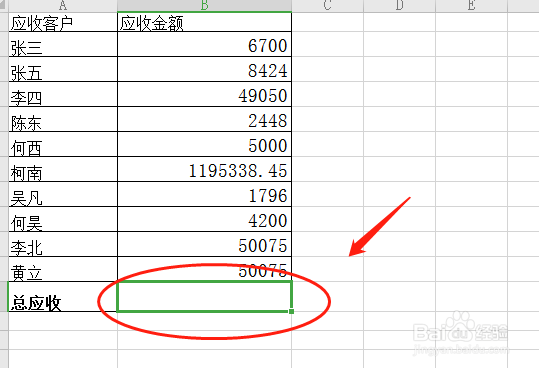Select column C header
Image resolution: width=539 pixels, height=368 pixels.
[328, 5]
